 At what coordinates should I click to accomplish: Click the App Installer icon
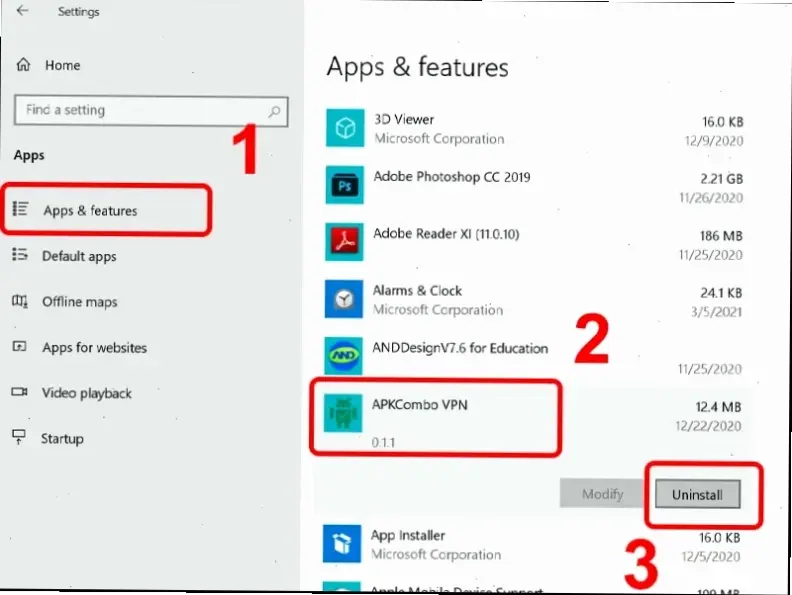pyautogui.click(x=342, y=544)
